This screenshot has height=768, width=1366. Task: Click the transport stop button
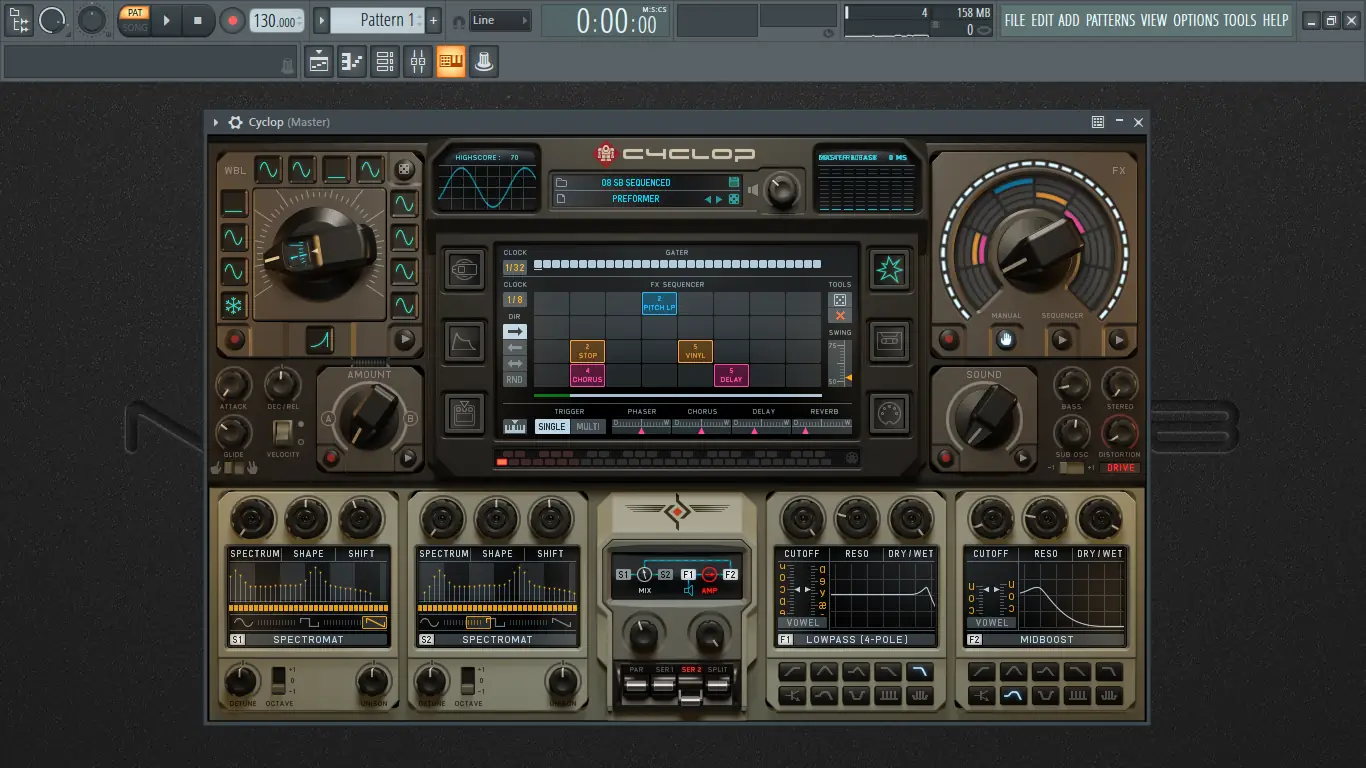198,20
